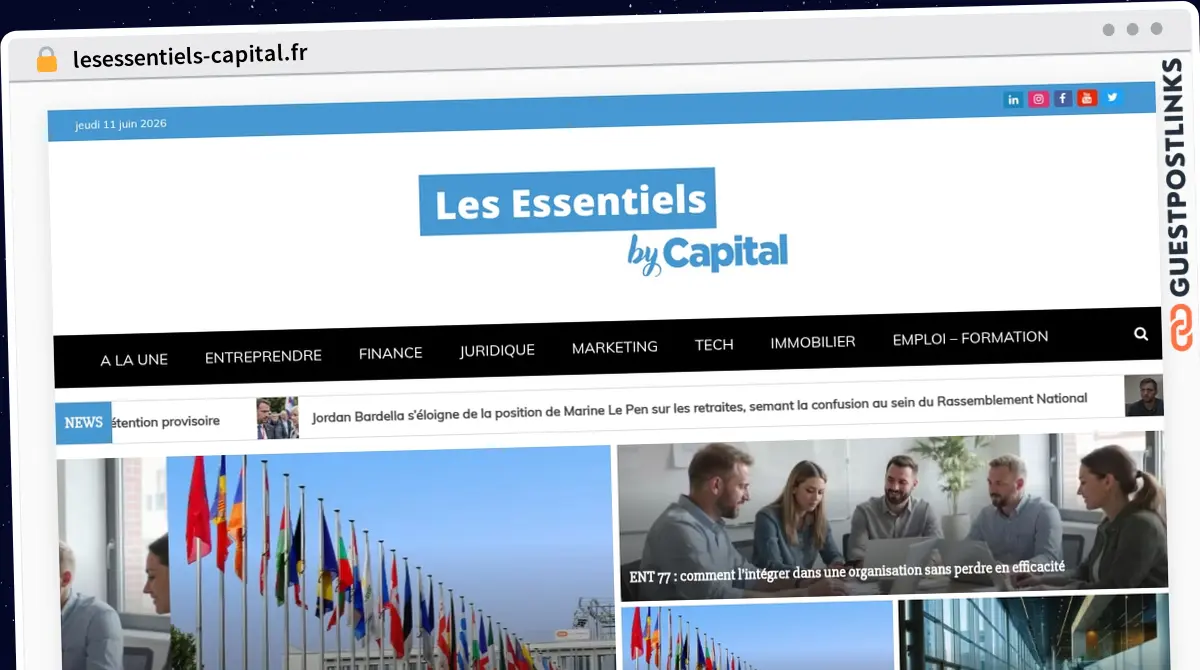Click the search magnifier icon
Screen dimensions: 1200x670
click(x=1141, y=334)
